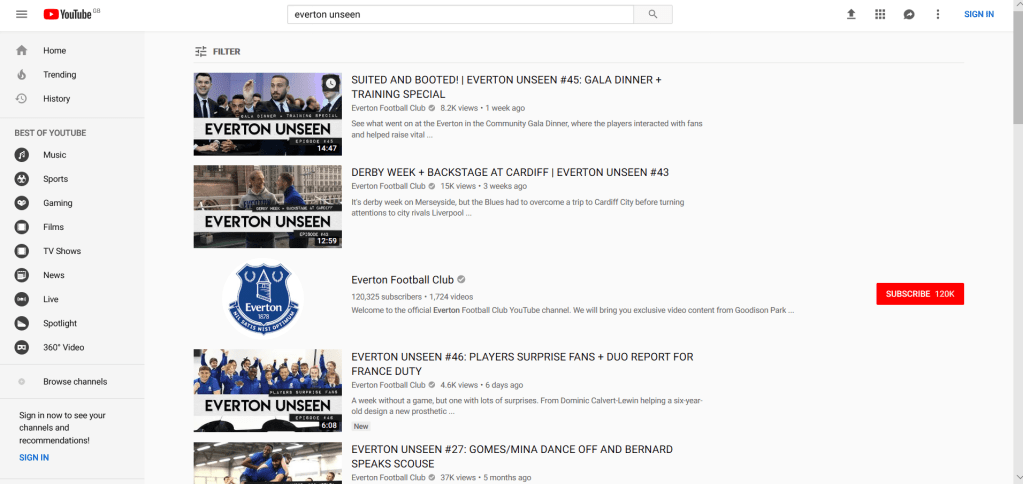This screenshot has width=1023, height=484.
Task: Open the hamburger guide menu
Action: coord(22,14)
